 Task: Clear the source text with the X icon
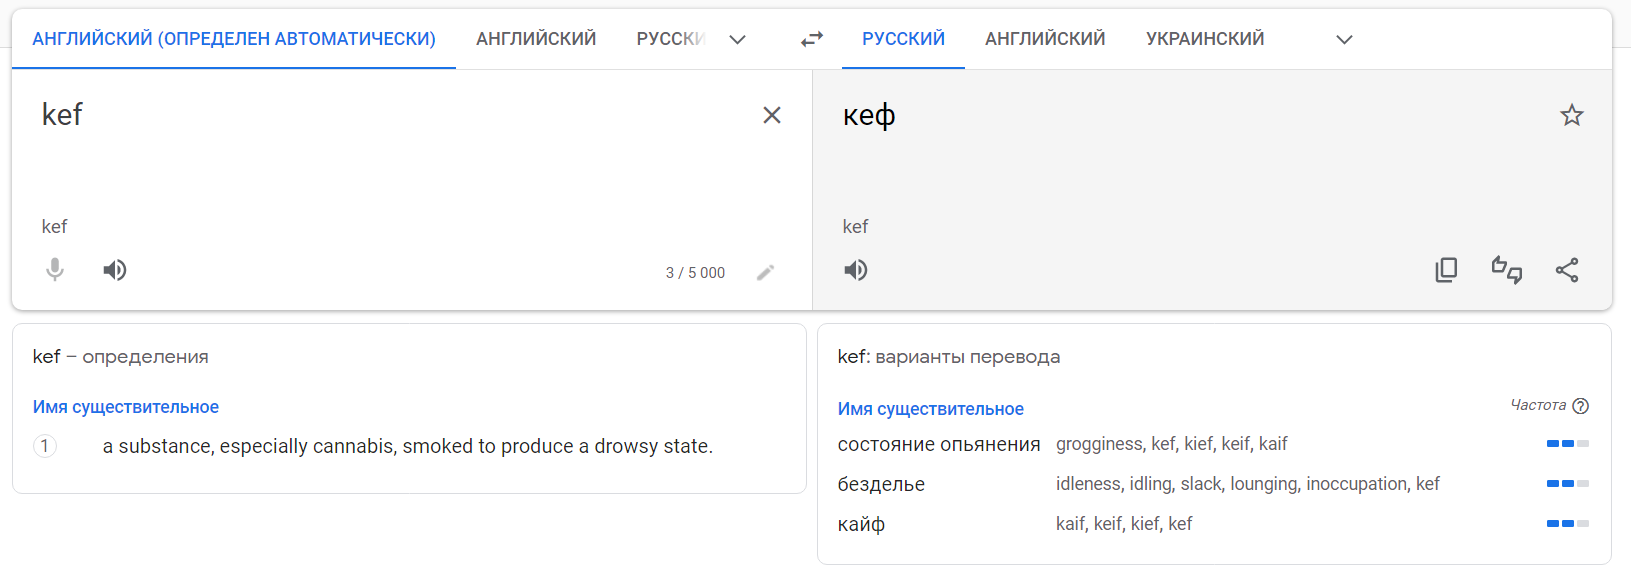(771, 115)
